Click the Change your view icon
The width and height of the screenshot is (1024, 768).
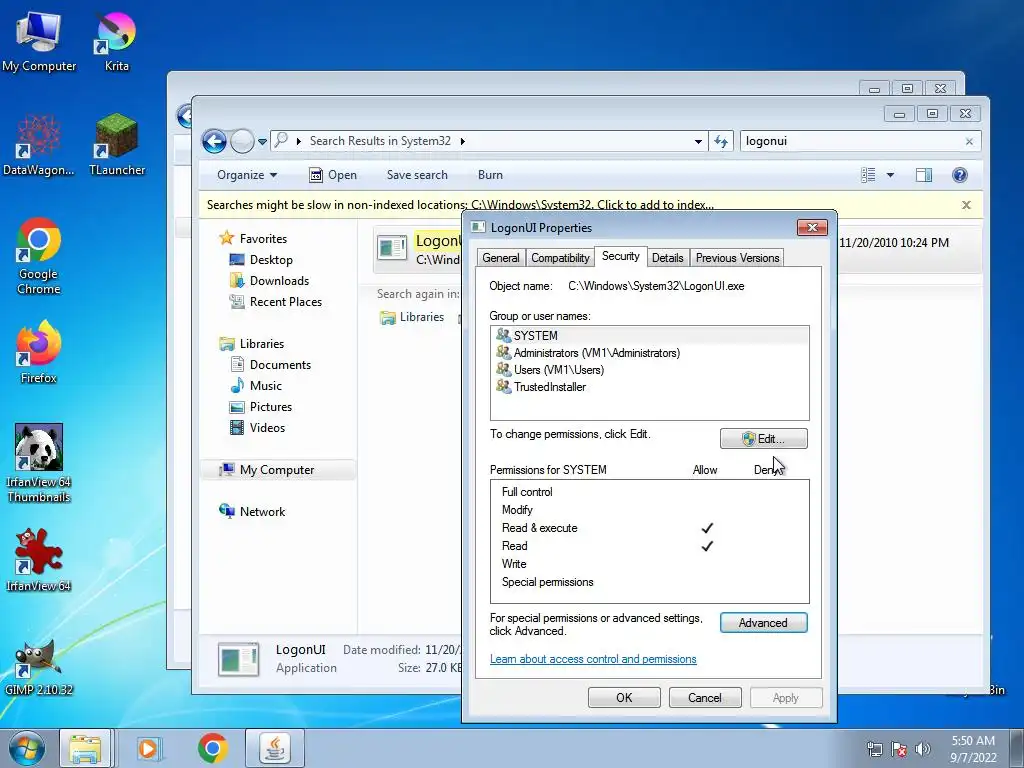868,175
